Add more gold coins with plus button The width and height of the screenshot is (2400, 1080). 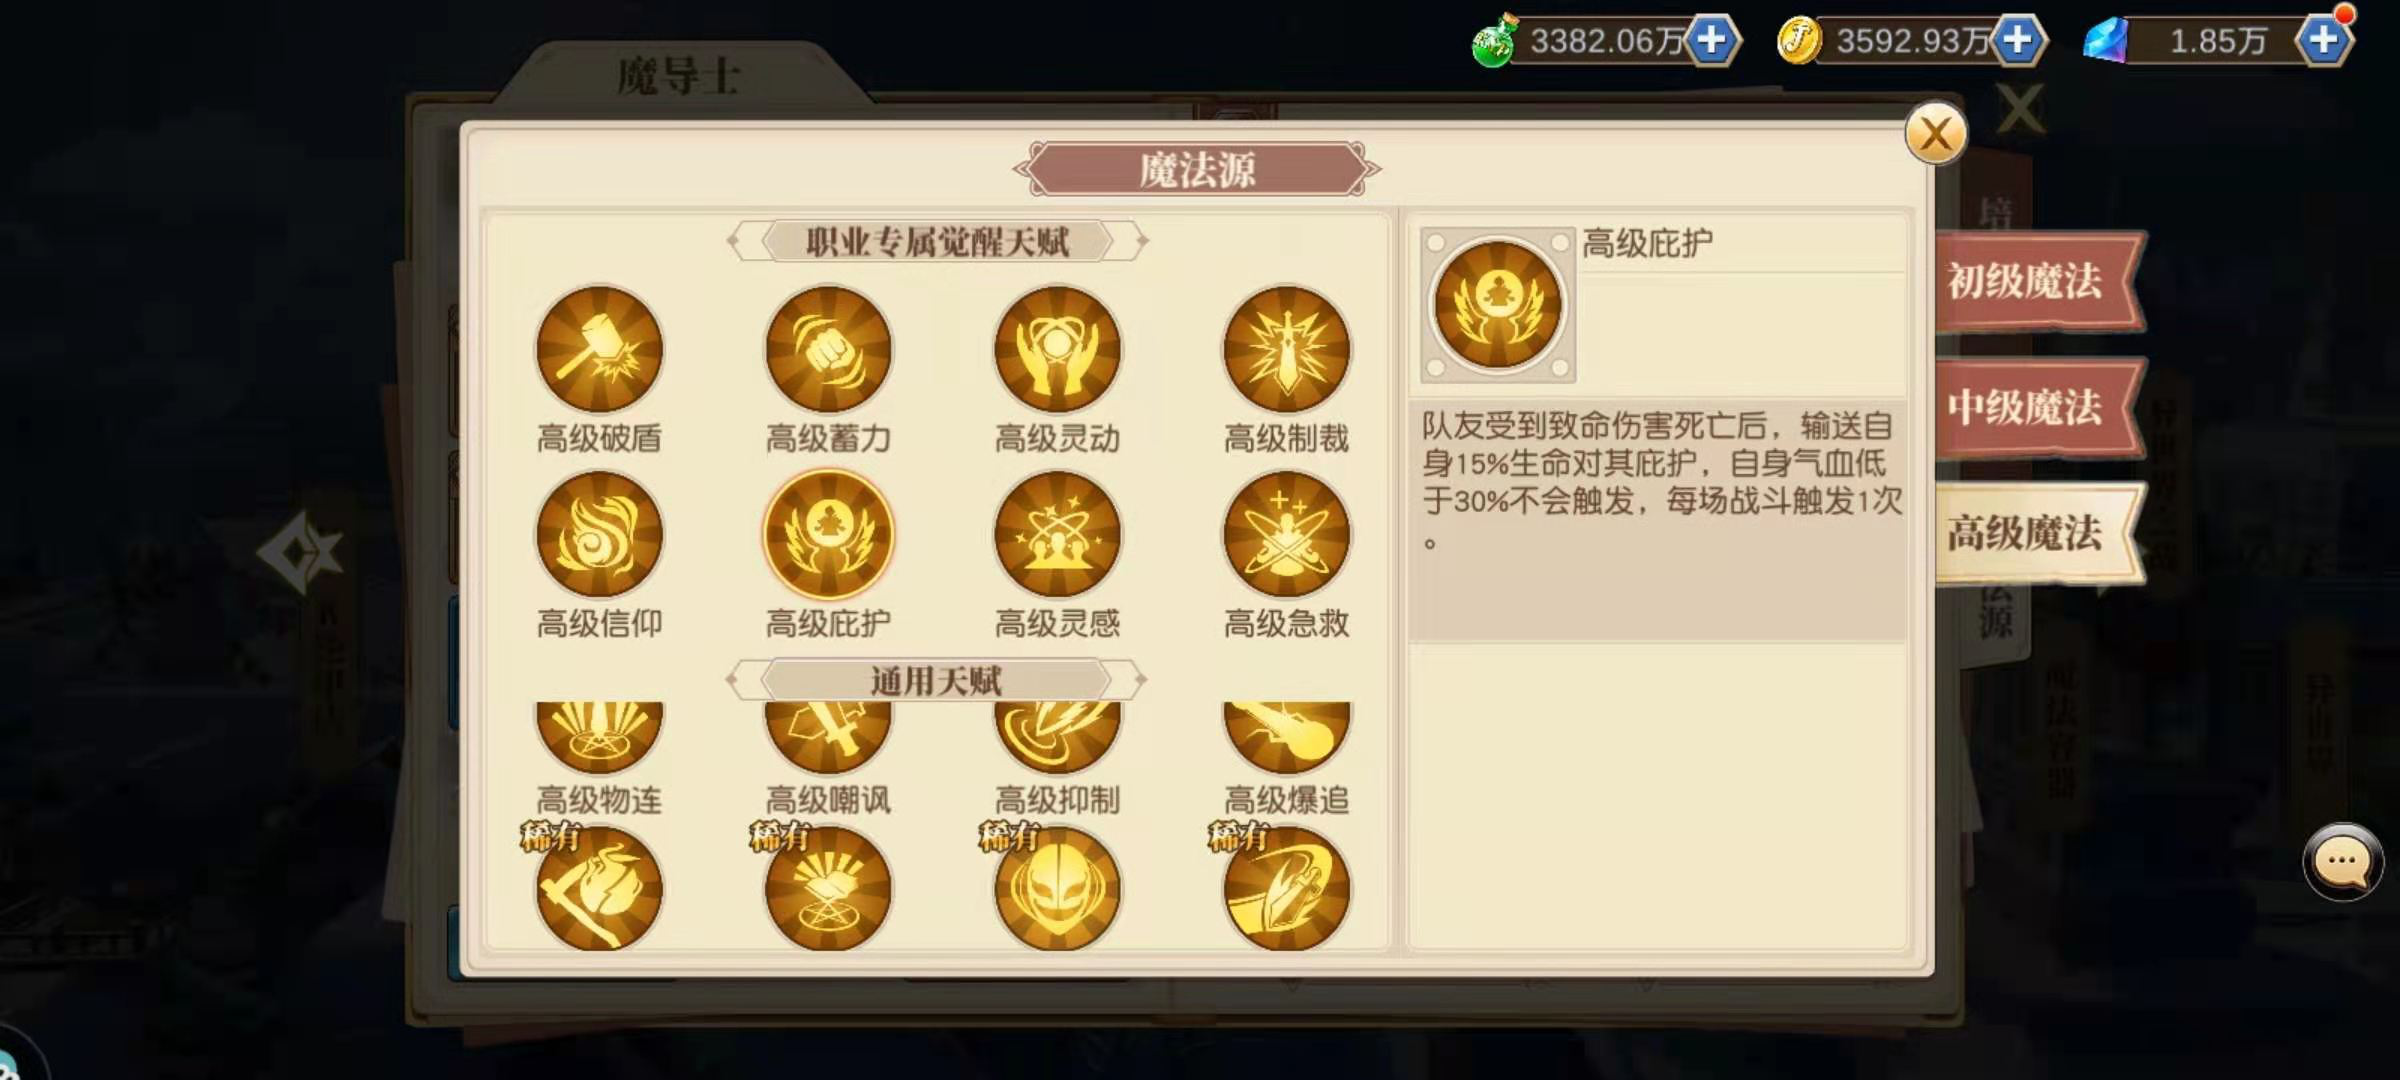tap(2019, 41)
